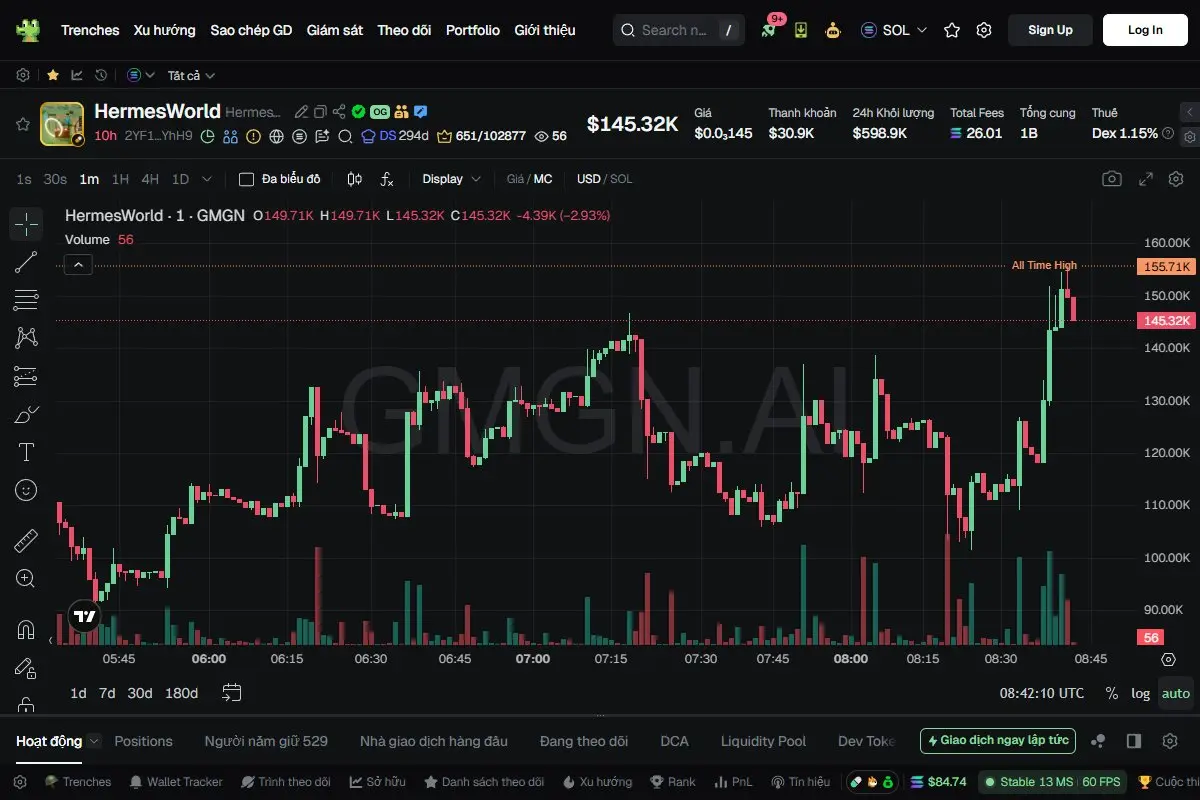Select the XABCD pattern tool
The height and width of the screenshot is (800, 1200).
(26, 338)
